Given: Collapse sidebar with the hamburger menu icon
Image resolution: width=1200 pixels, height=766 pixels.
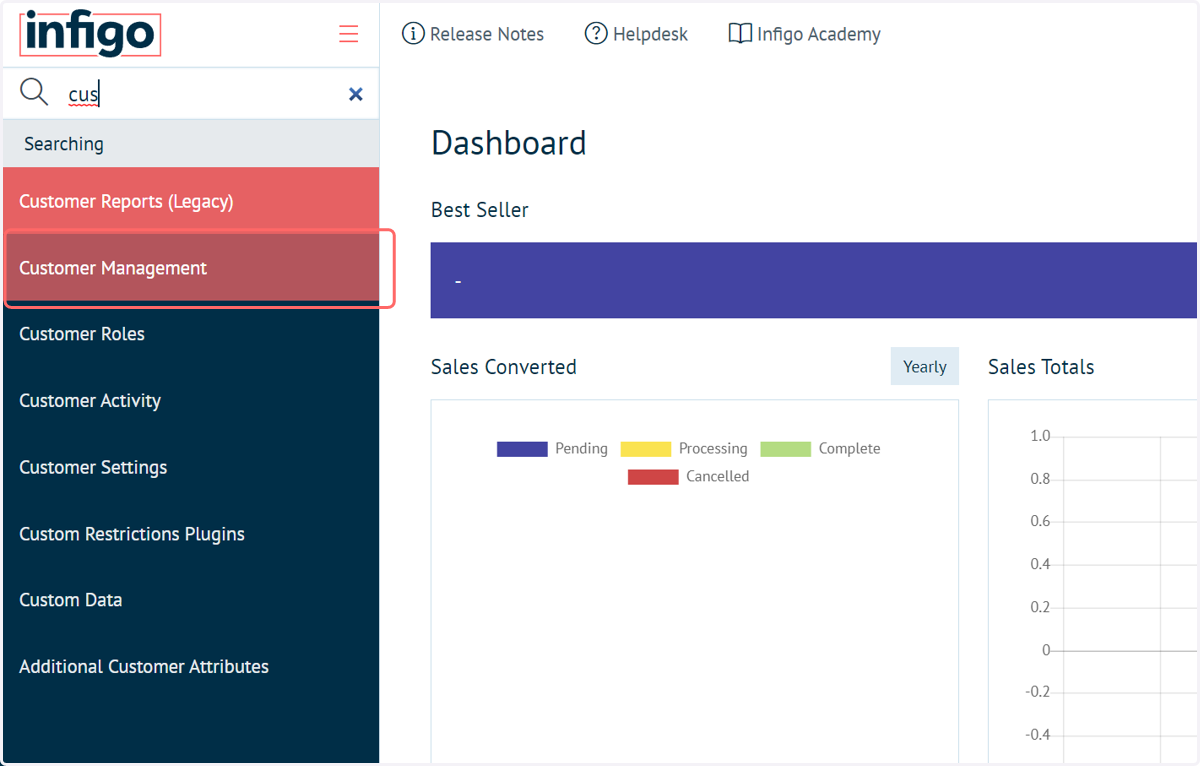Looking at the screenshot, I should click(348, 34).
